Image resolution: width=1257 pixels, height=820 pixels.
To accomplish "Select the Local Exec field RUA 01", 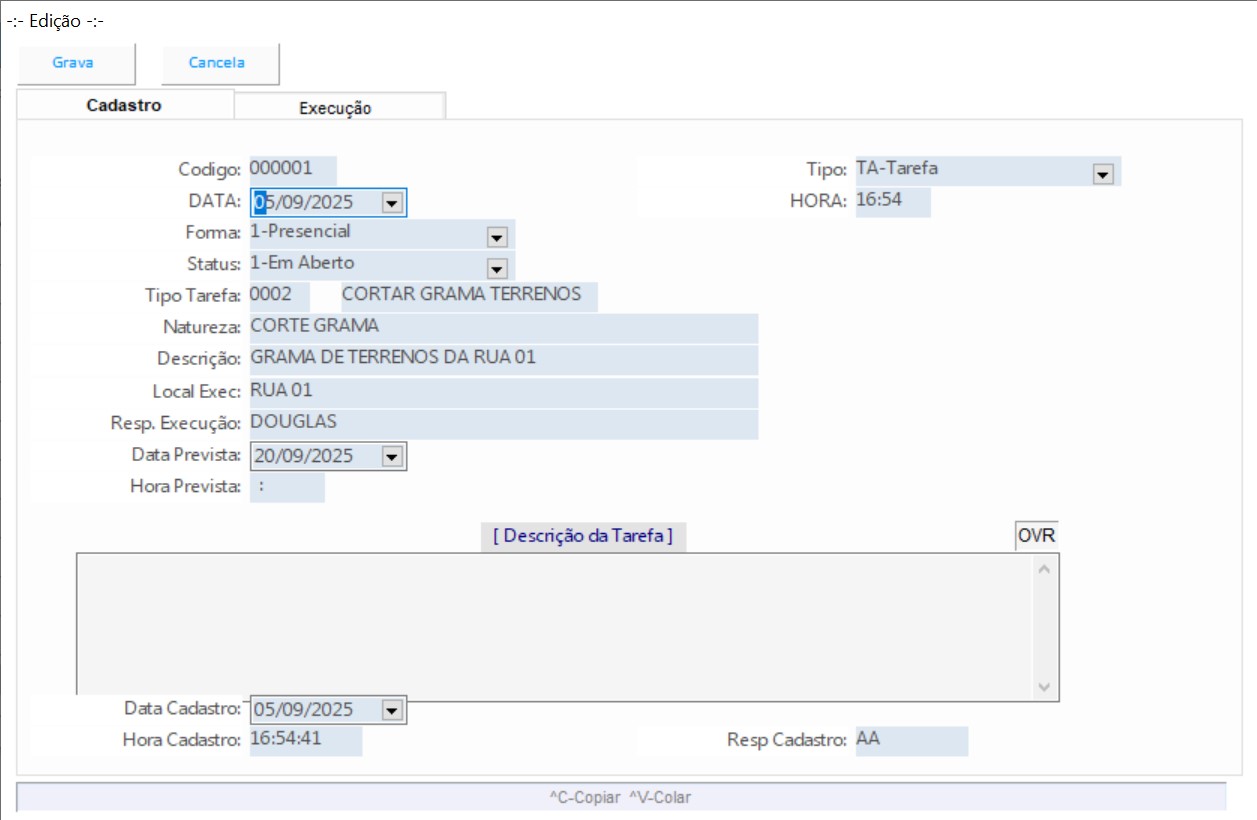I will [x=502, y=391].
